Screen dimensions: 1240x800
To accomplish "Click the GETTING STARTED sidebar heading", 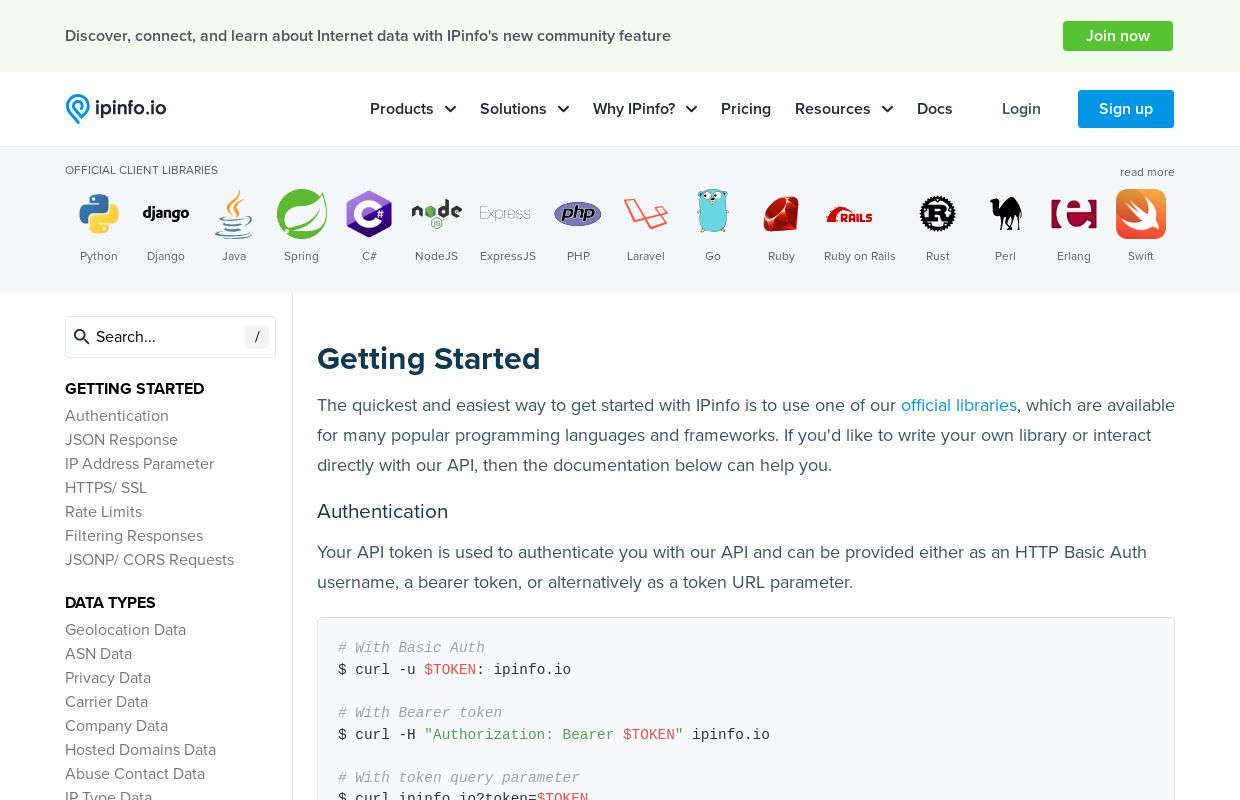I will (134, 389).
